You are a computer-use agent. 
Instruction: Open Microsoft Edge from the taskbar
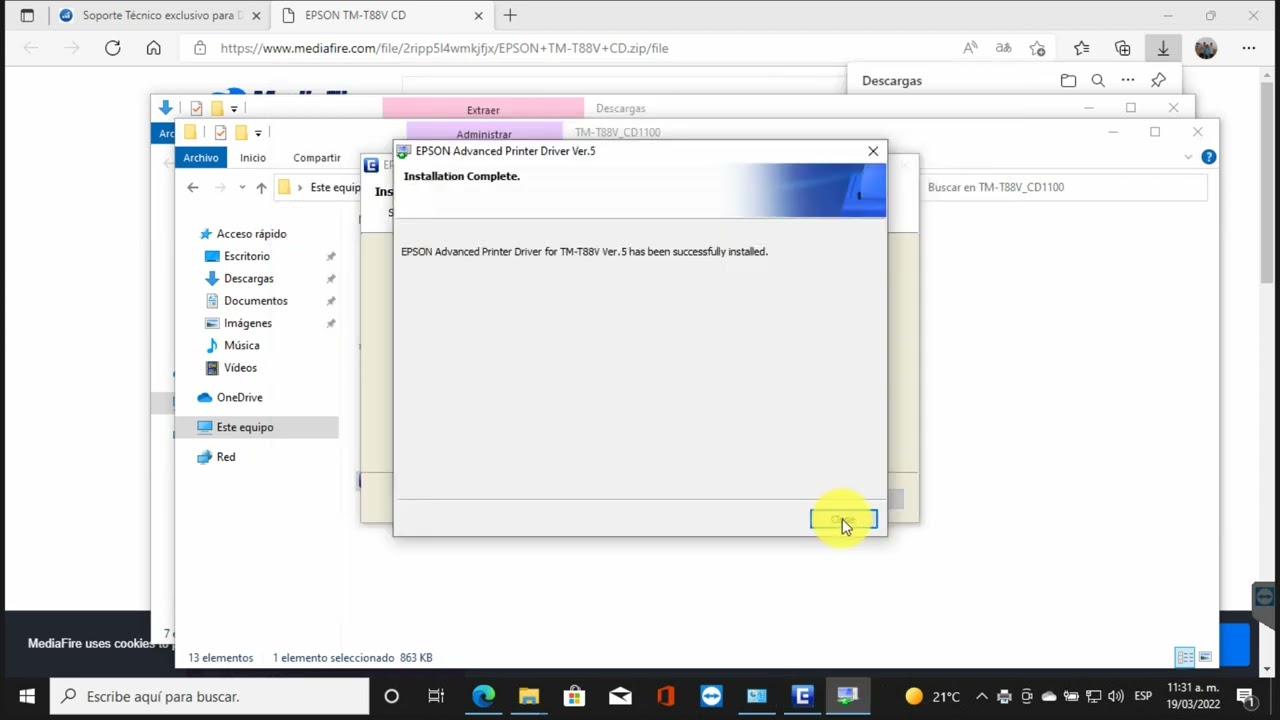click(483, 696)
